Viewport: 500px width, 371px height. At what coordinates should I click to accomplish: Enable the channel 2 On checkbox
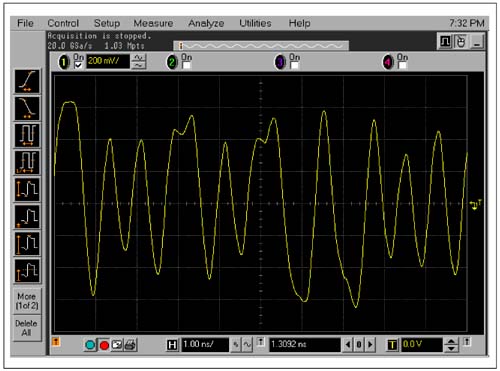click(x=187, y=65)
